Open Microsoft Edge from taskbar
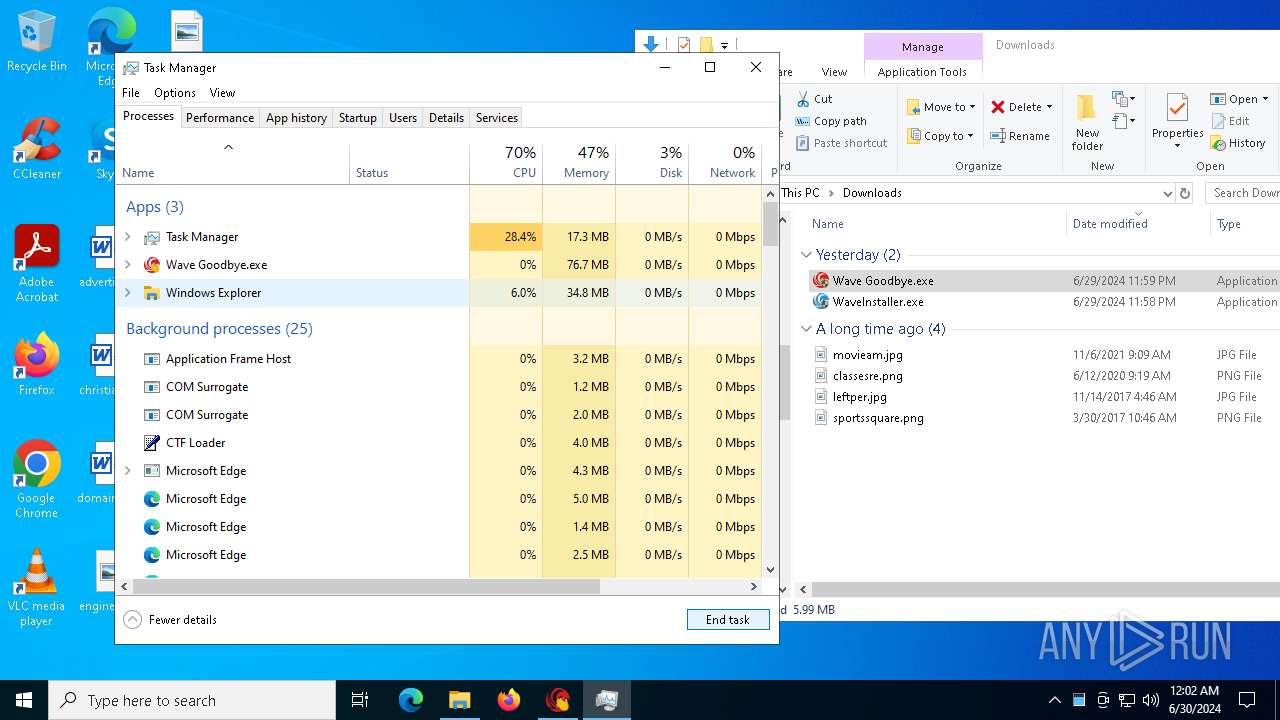This screenshot has height=720, width=1280. (x=411, y=700)
